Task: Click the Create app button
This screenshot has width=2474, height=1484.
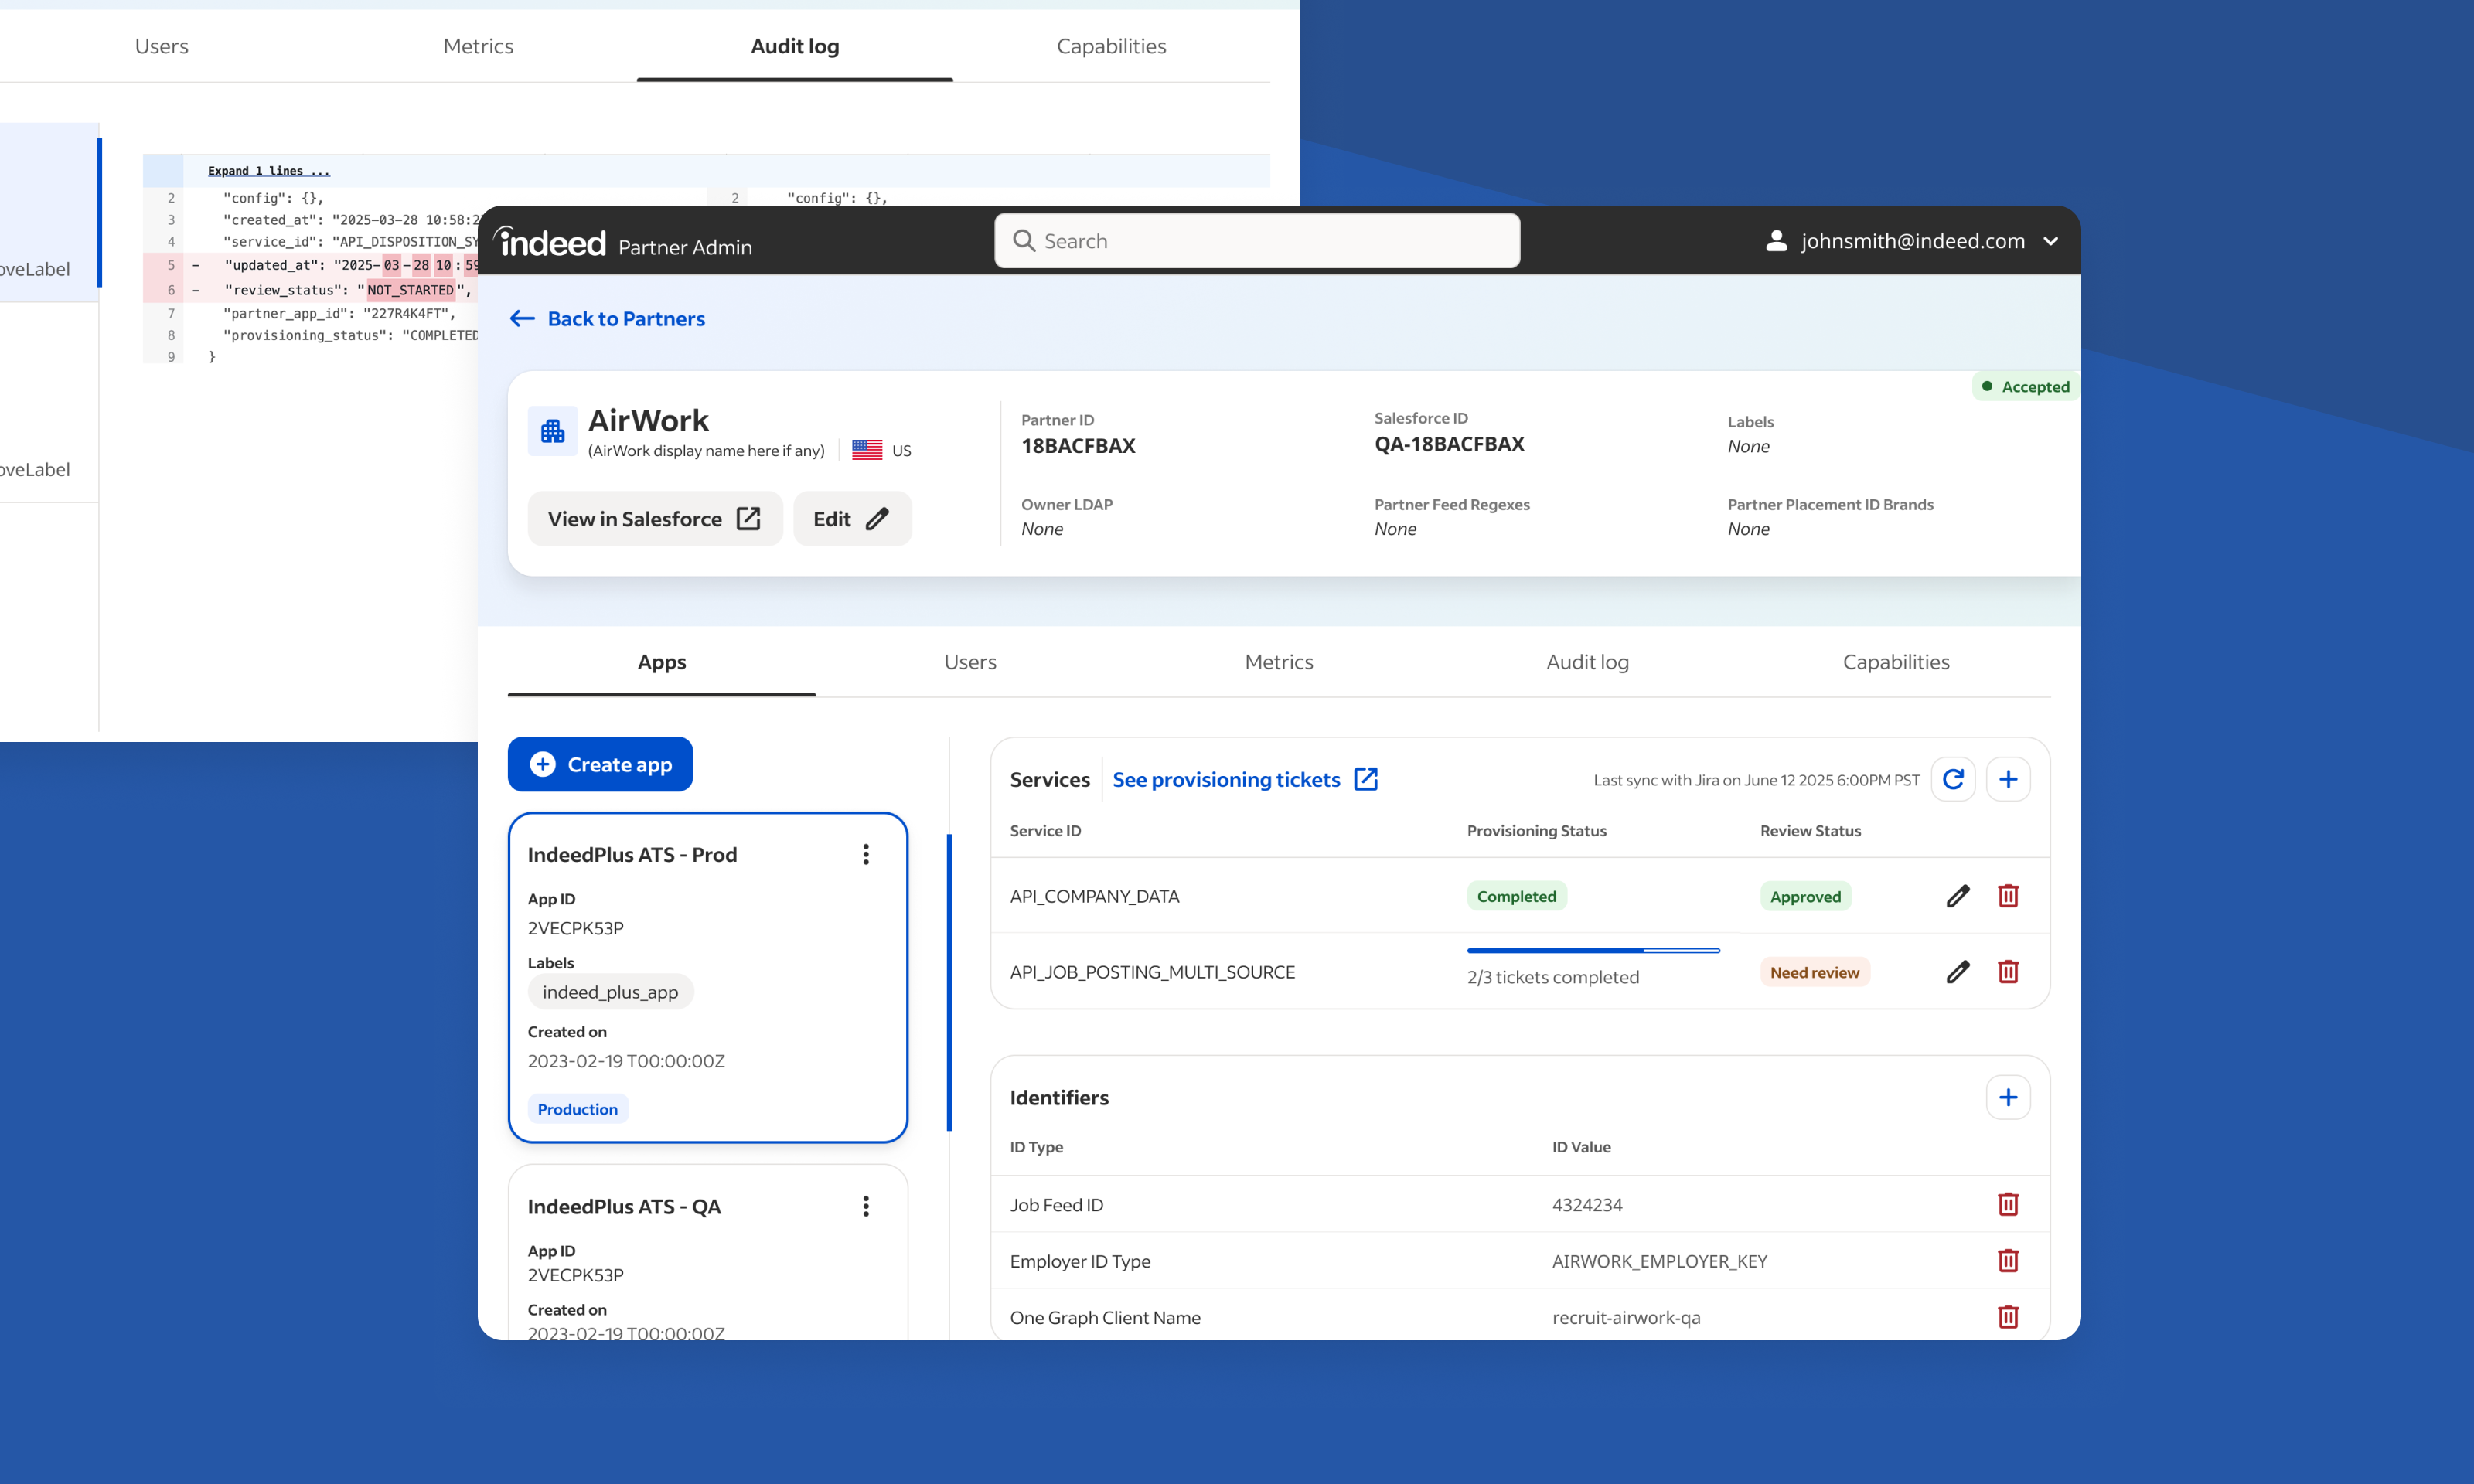Action: point(600,764)
